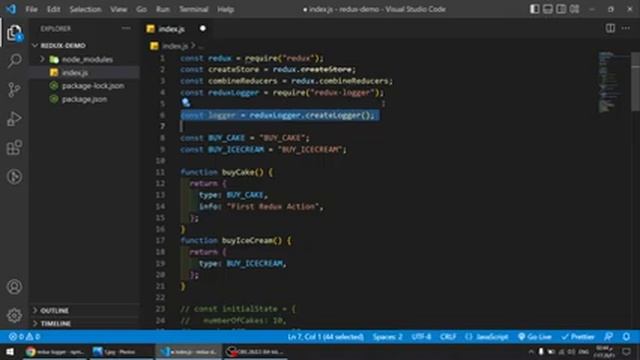
Task: Open the Terminal menu
Action: pos(193,9)
